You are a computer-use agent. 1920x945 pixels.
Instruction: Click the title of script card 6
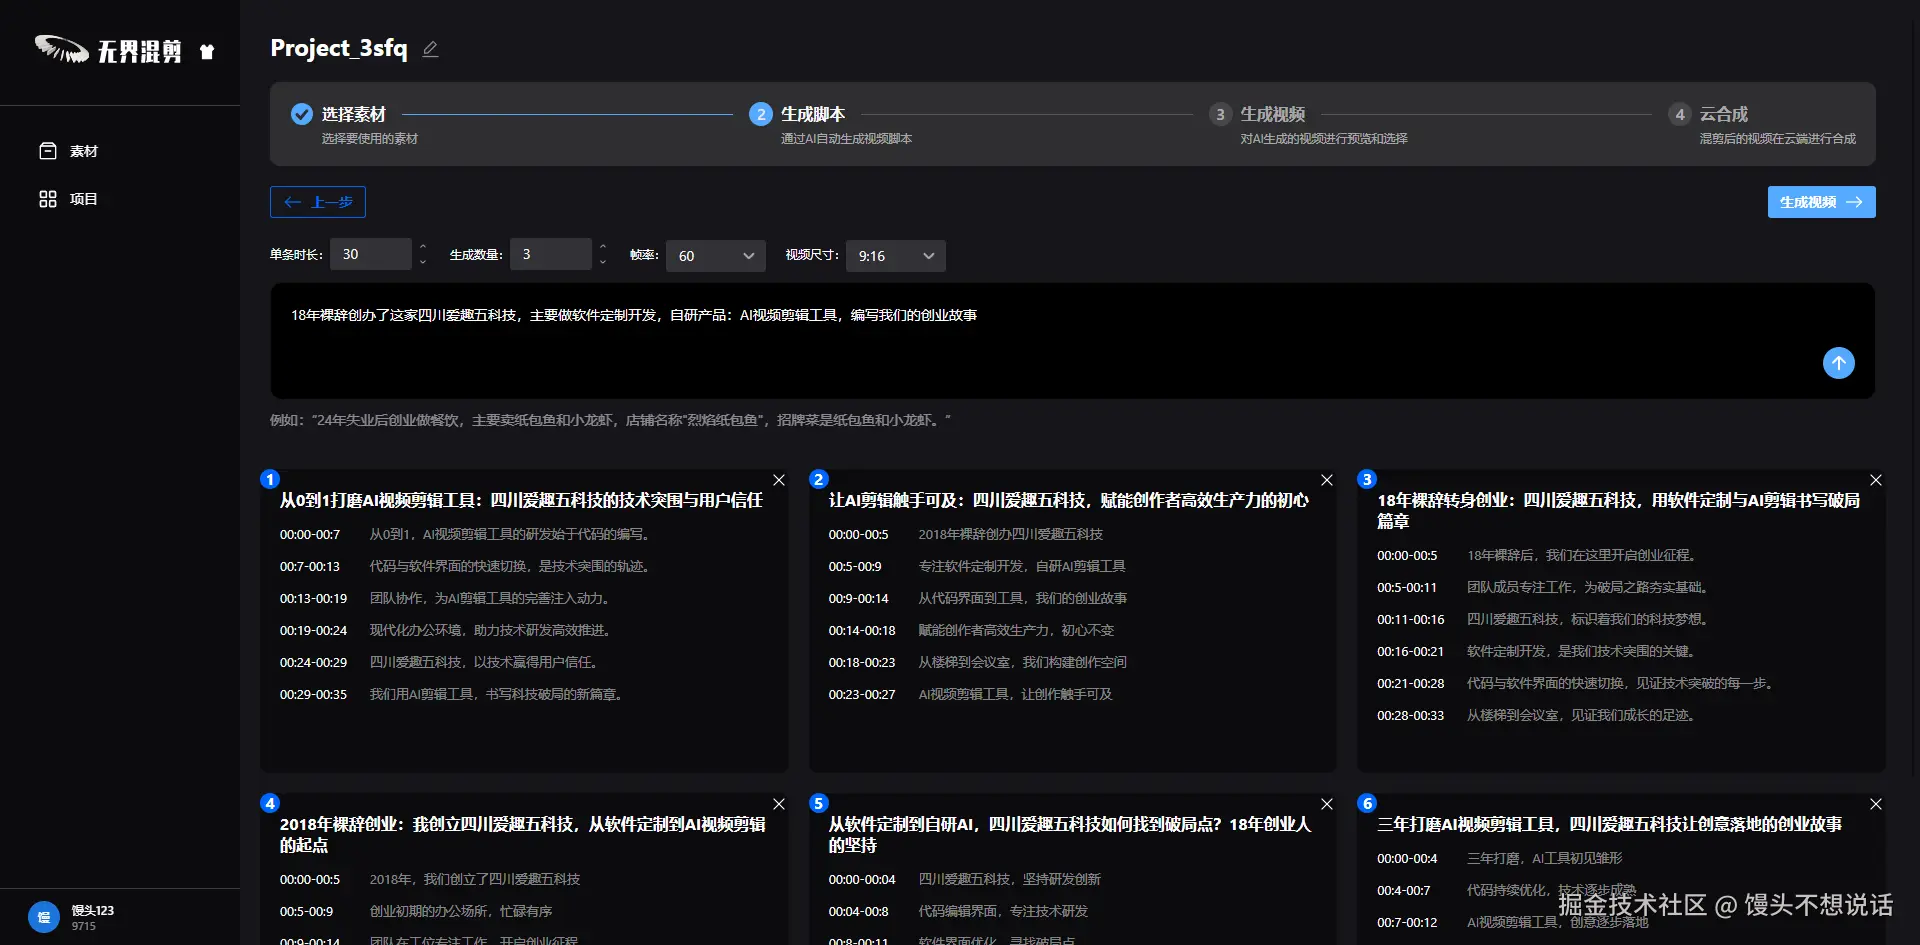[1609, 824]
